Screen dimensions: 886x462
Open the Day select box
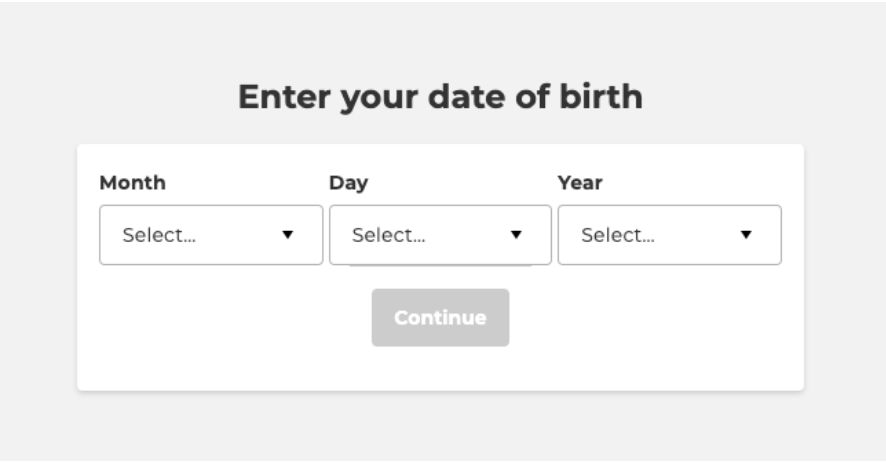(440, 235)
